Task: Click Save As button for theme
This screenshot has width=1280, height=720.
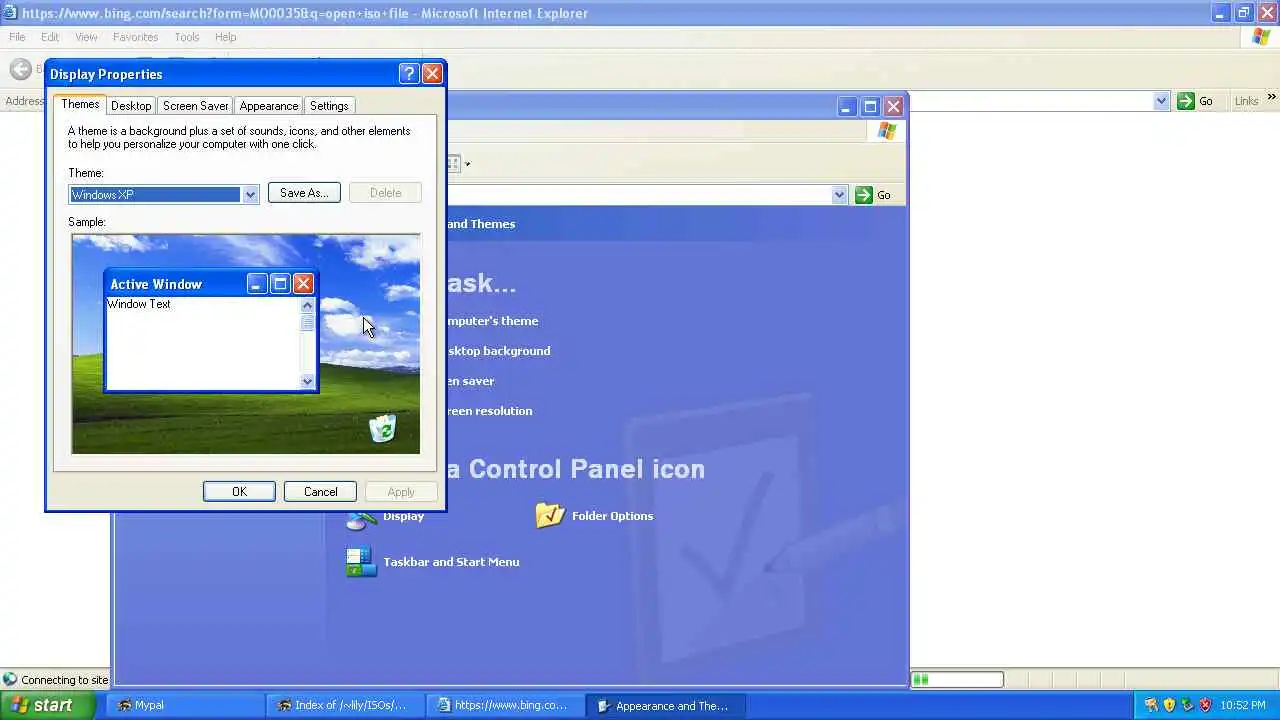Action: pos(304,193)
